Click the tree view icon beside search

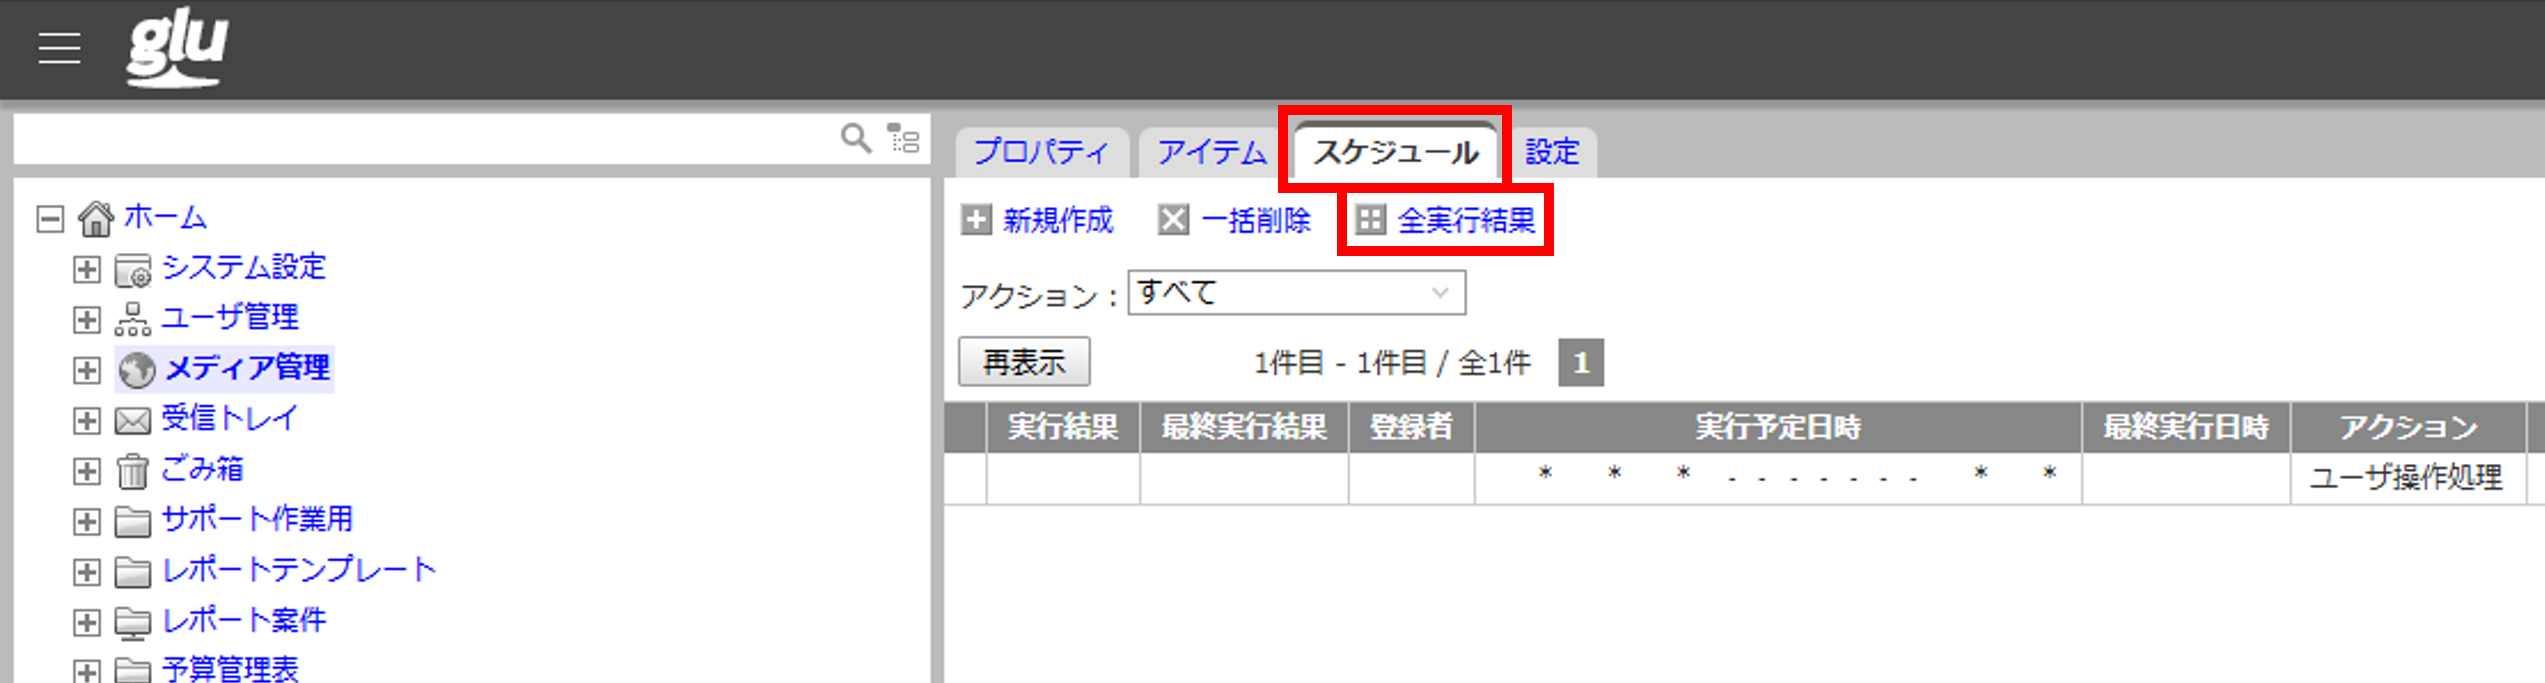click(x=904, y=138)
